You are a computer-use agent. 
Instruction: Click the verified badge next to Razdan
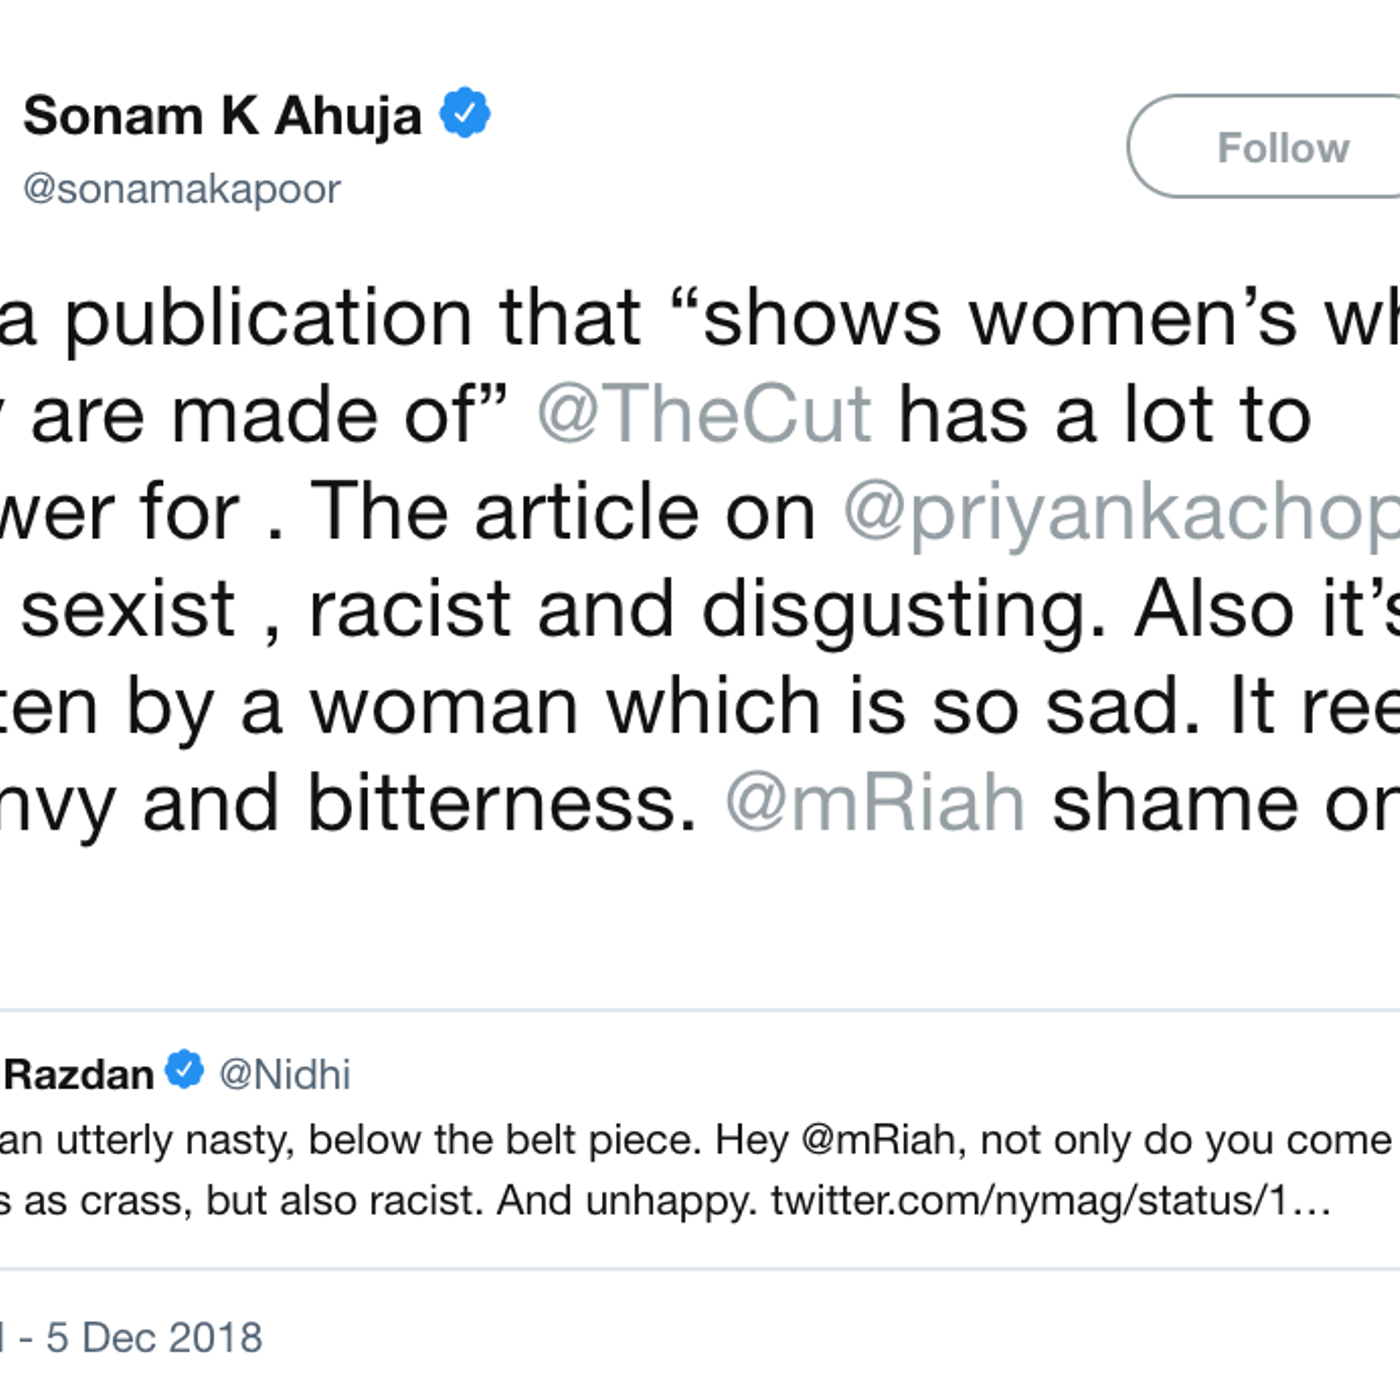point(184,1070)
